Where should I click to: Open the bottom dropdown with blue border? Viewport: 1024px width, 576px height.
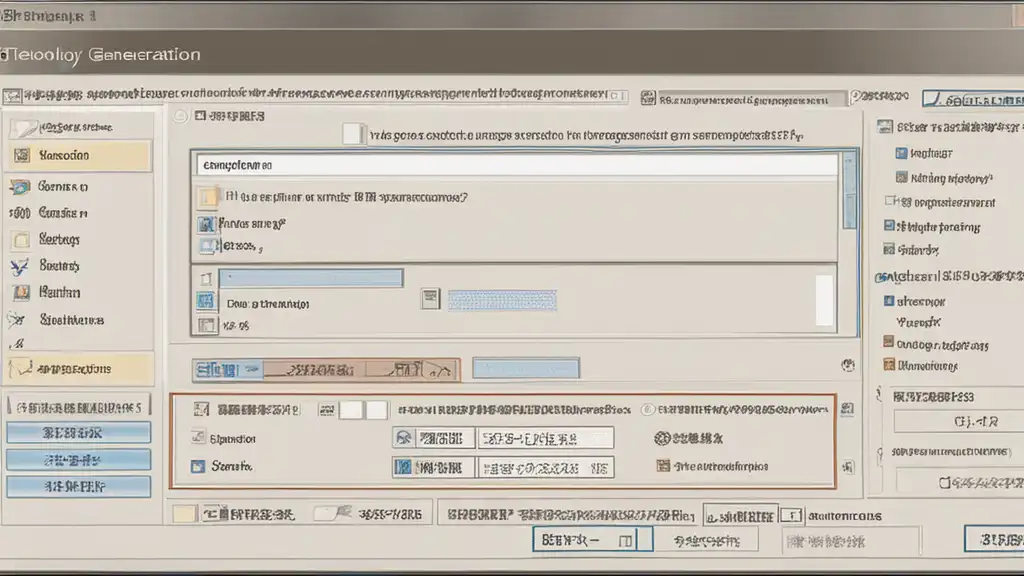point(592,539)
